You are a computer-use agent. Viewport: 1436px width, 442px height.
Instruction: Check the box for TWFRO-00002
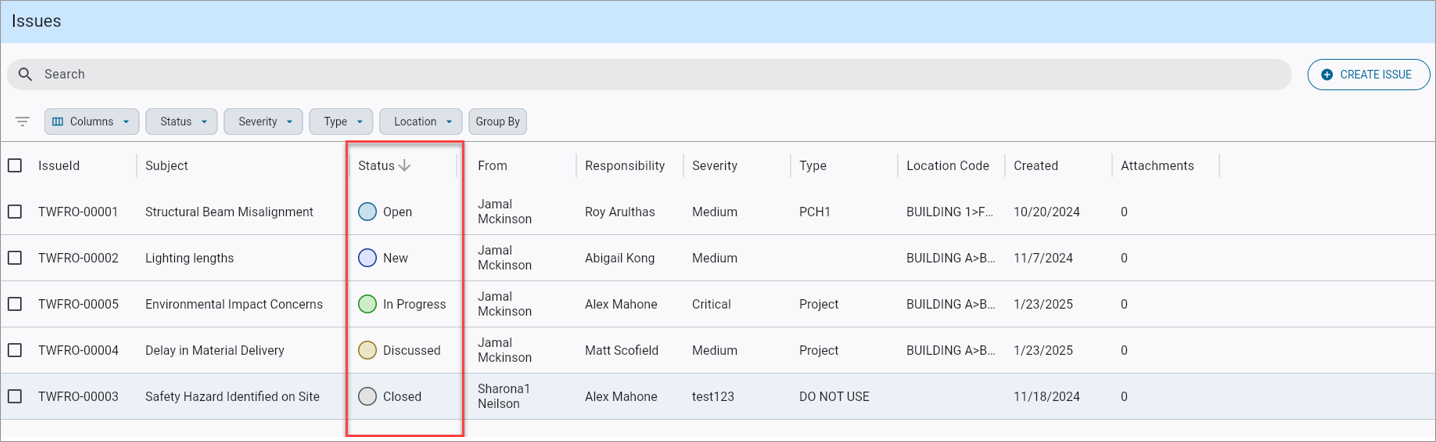[15, 258]
